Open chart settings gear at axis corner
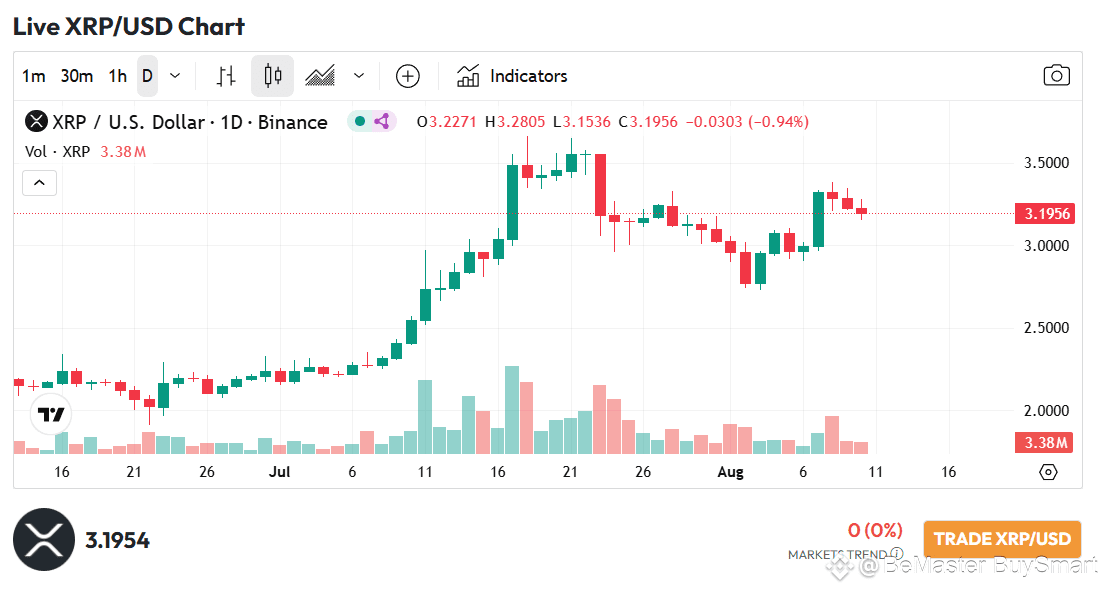The height and width of the screenshot is (592, 1105). (x=1049, y=472)
